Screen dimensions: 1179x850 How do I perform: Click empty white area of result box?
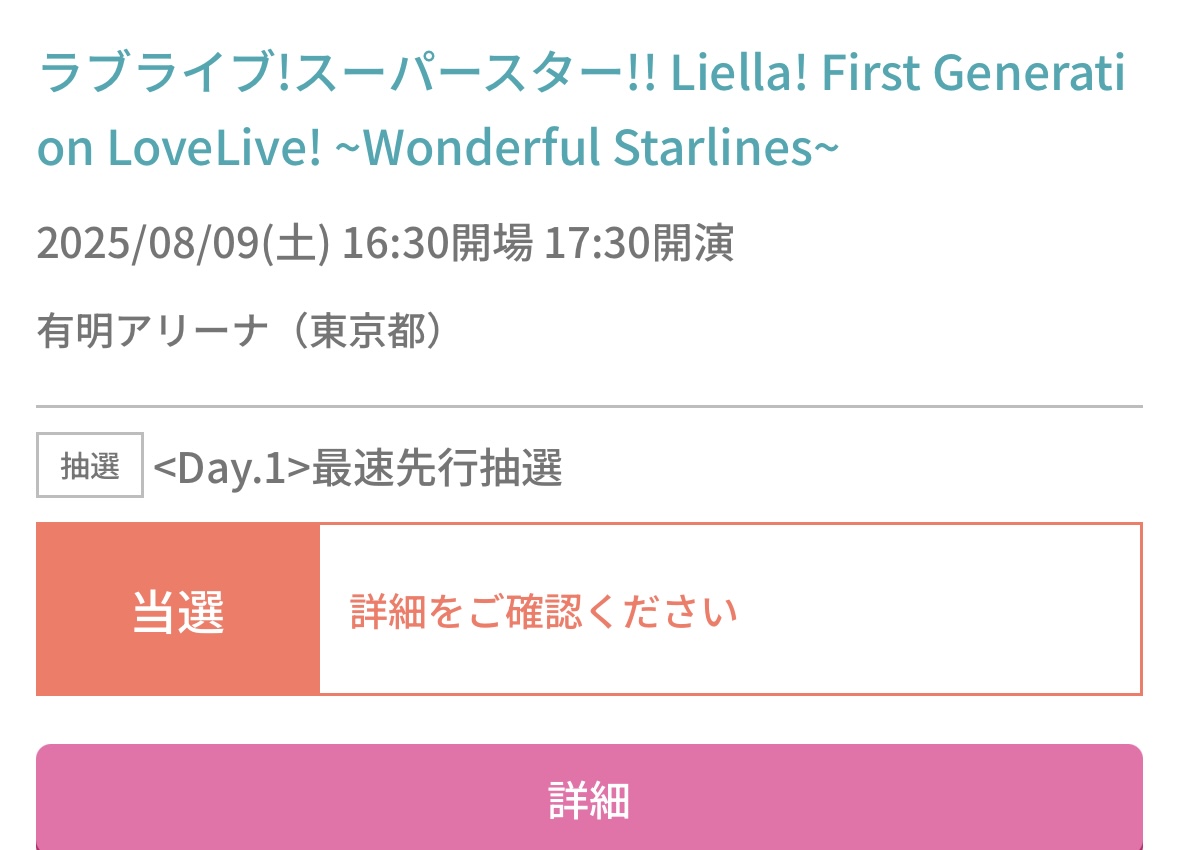tap(940, 609)
